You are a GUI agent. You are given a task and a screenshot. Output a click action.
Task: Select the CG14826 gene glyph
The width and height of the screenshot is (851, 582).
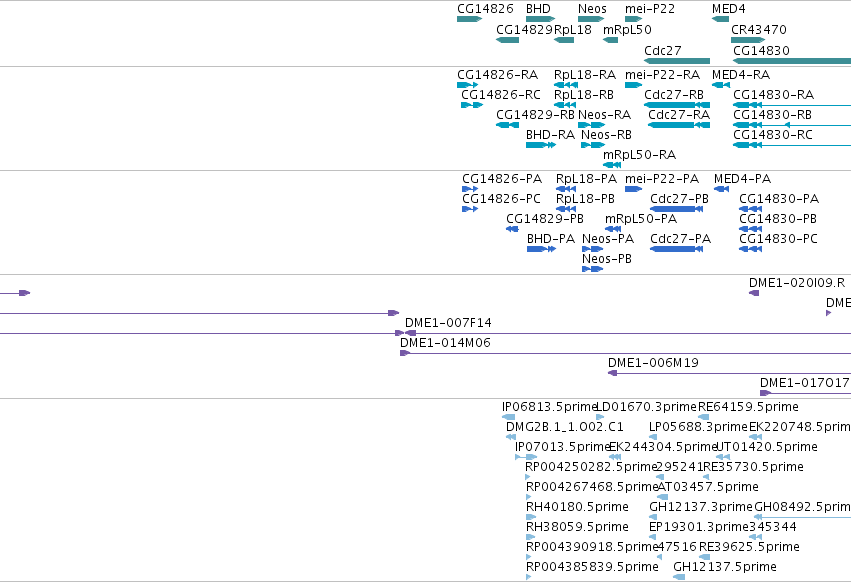tap(469, 19)
